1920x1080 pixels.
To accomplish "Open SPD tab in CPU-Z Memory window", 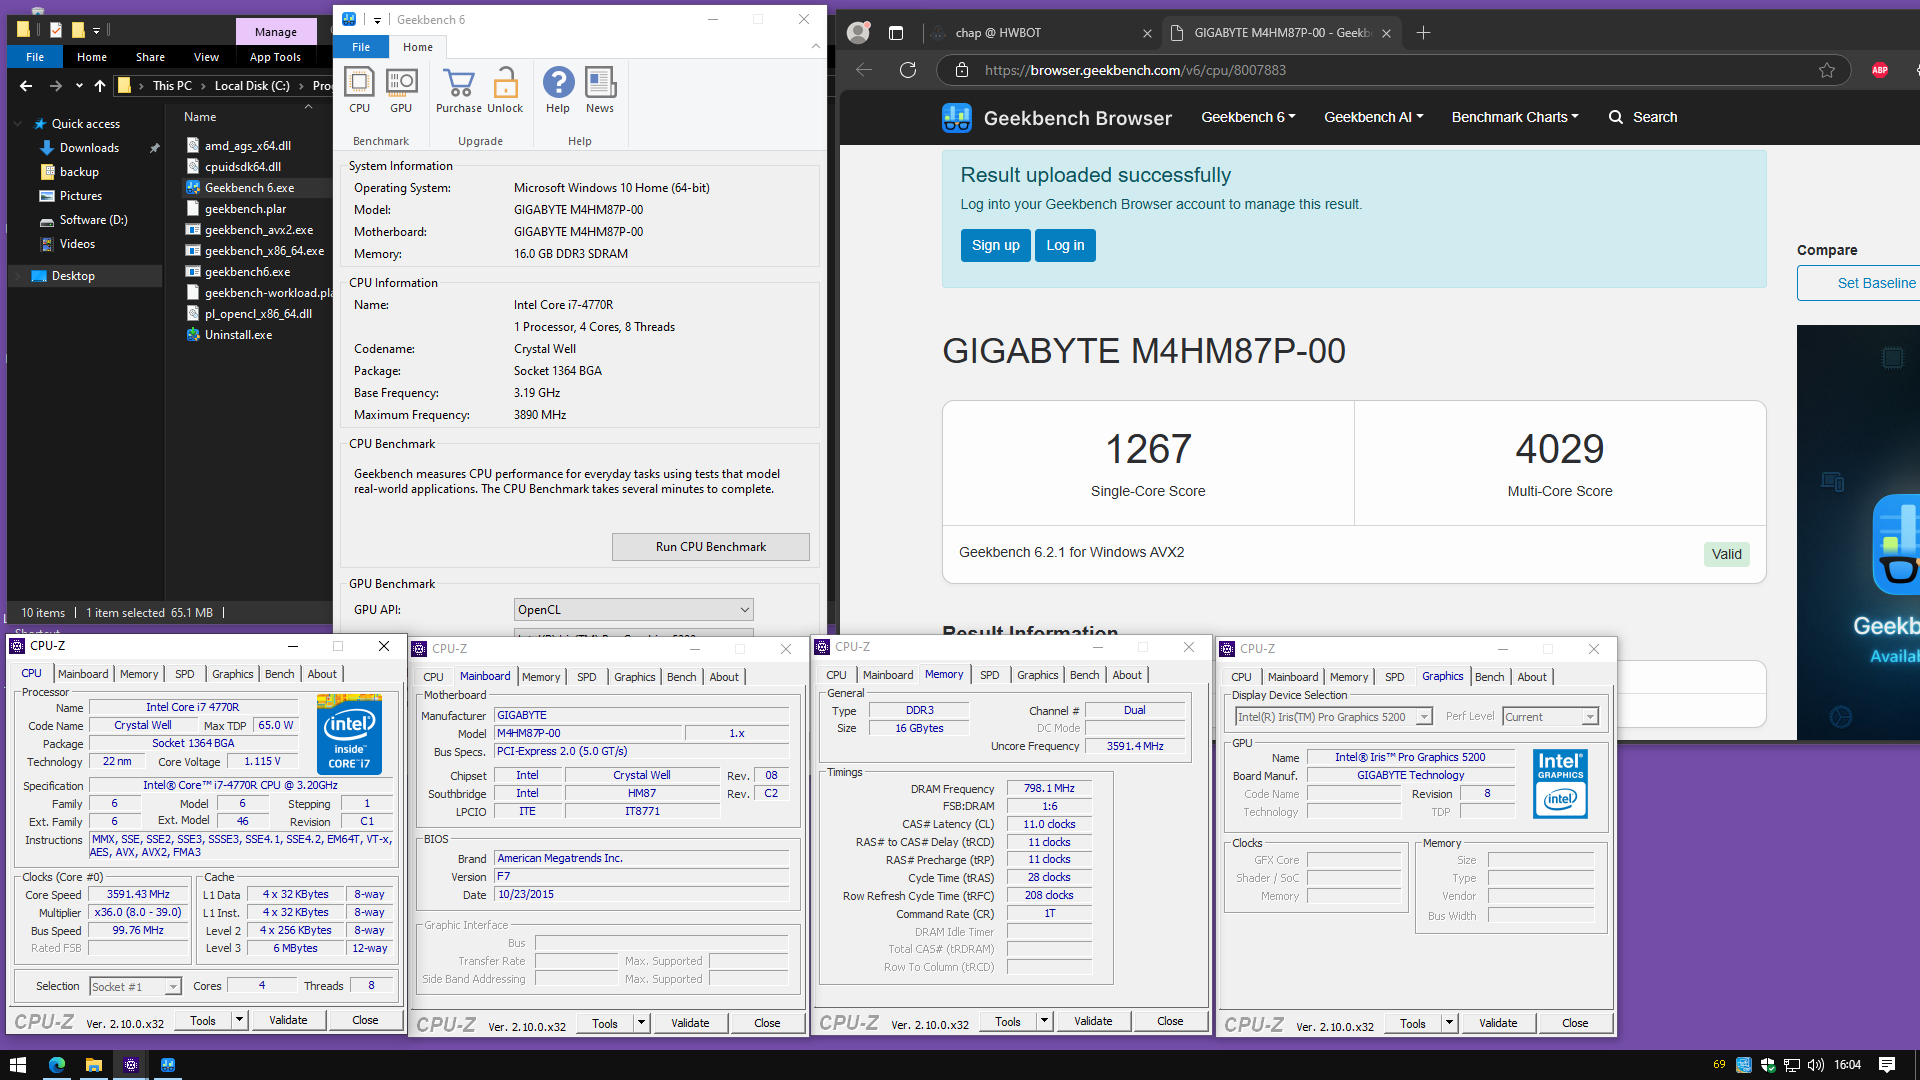I will 990,675.
